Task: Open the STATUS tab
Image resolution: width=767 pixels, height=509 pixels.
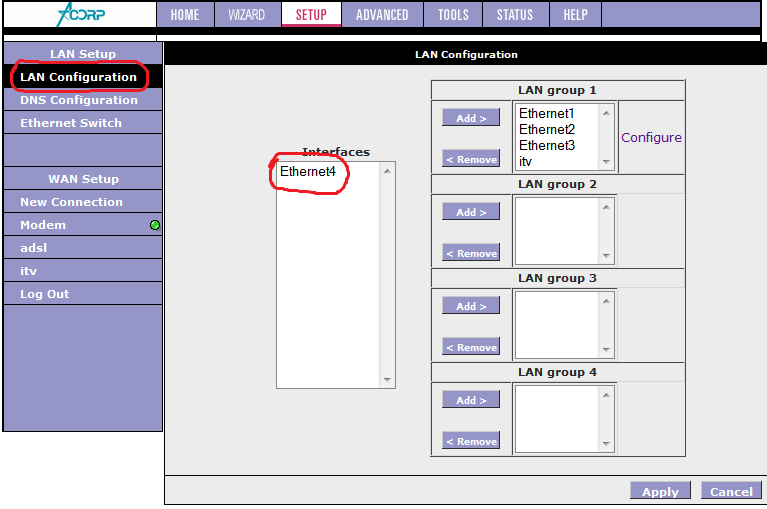Action: coord(515,15)
